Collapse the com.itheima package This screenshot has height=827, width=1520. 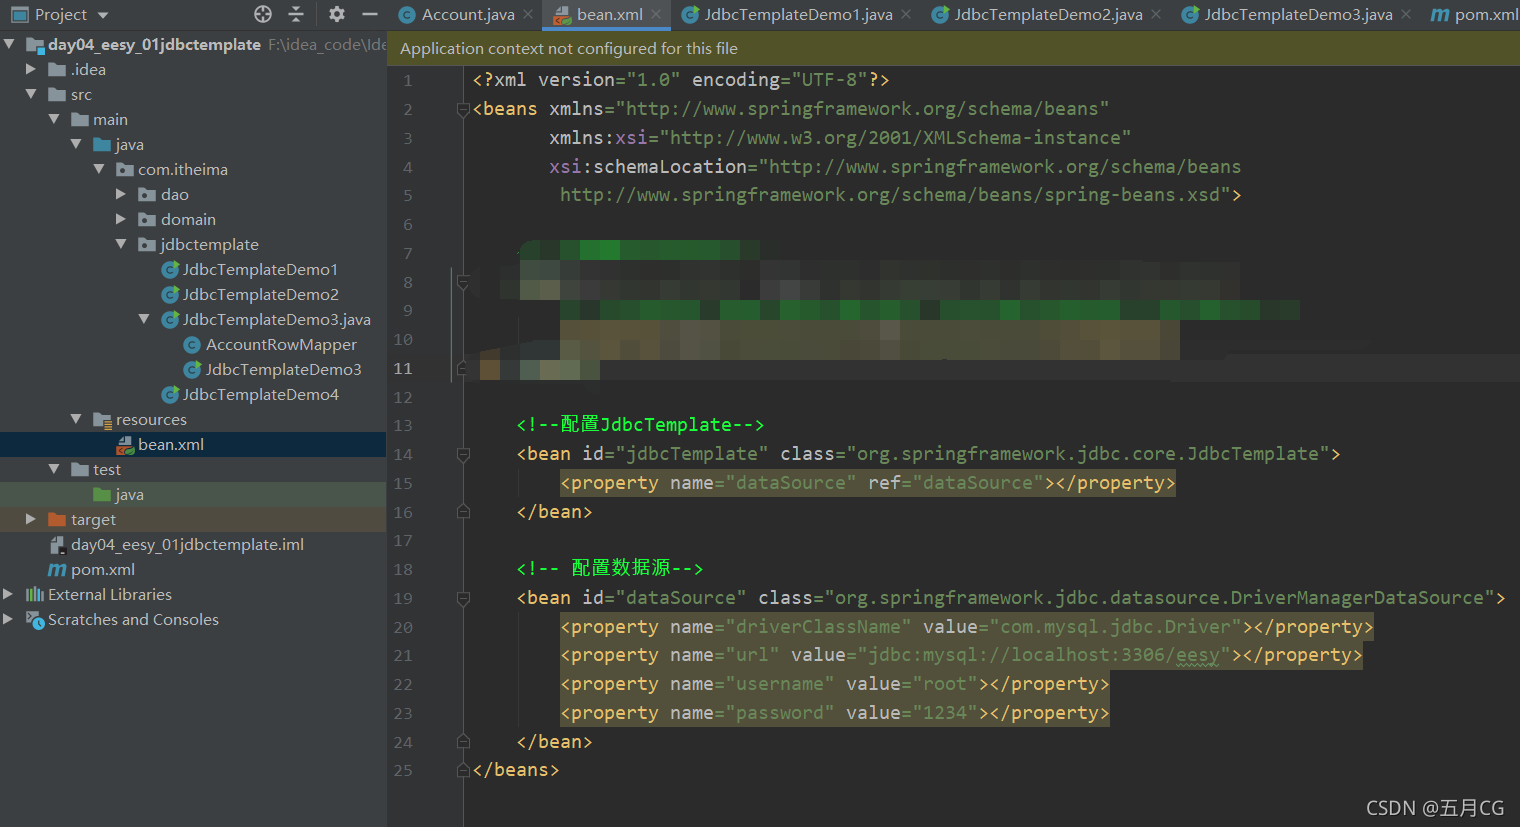[x=99, y=169]
